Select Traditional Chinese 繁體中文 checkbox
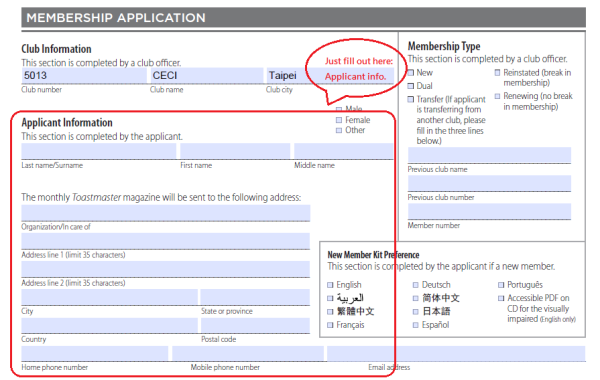600x380 pixels. click(330, 312)
